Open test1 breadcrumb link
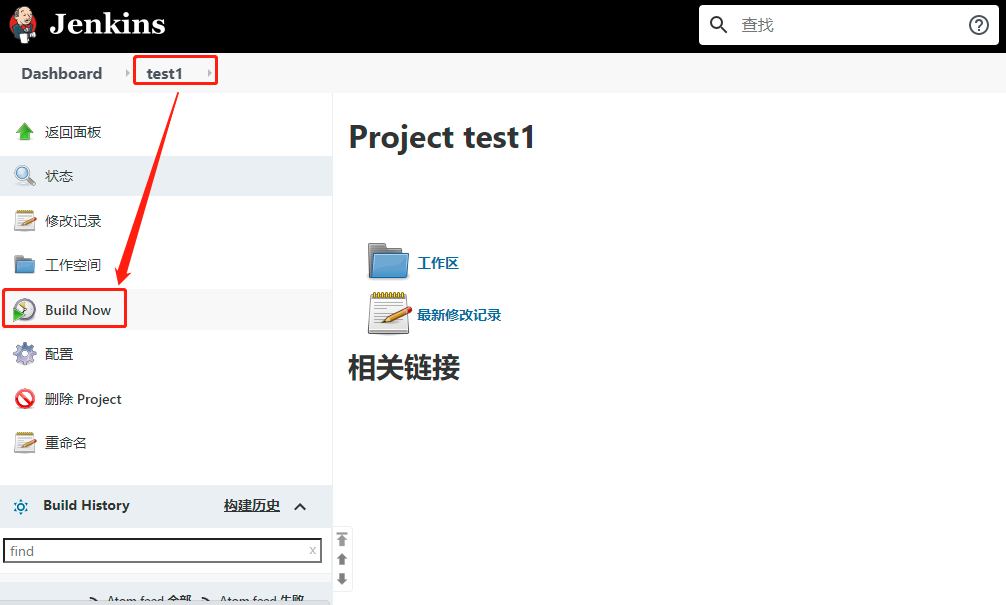The width and height of the screenshot is (1006, 605). click(x=164, y=74)
